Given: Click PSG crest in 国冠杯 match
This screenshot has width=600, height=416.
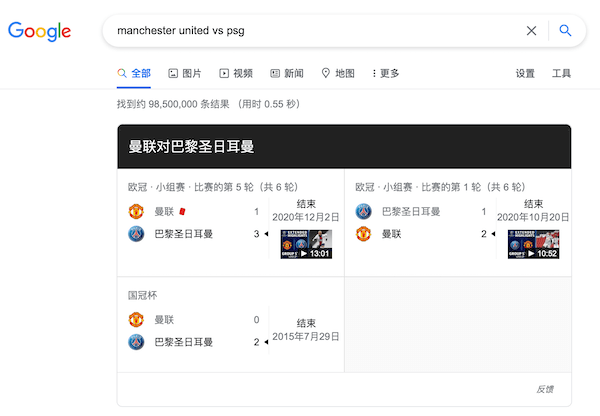Looking at the screenshot, I should (x=136, y=342).
